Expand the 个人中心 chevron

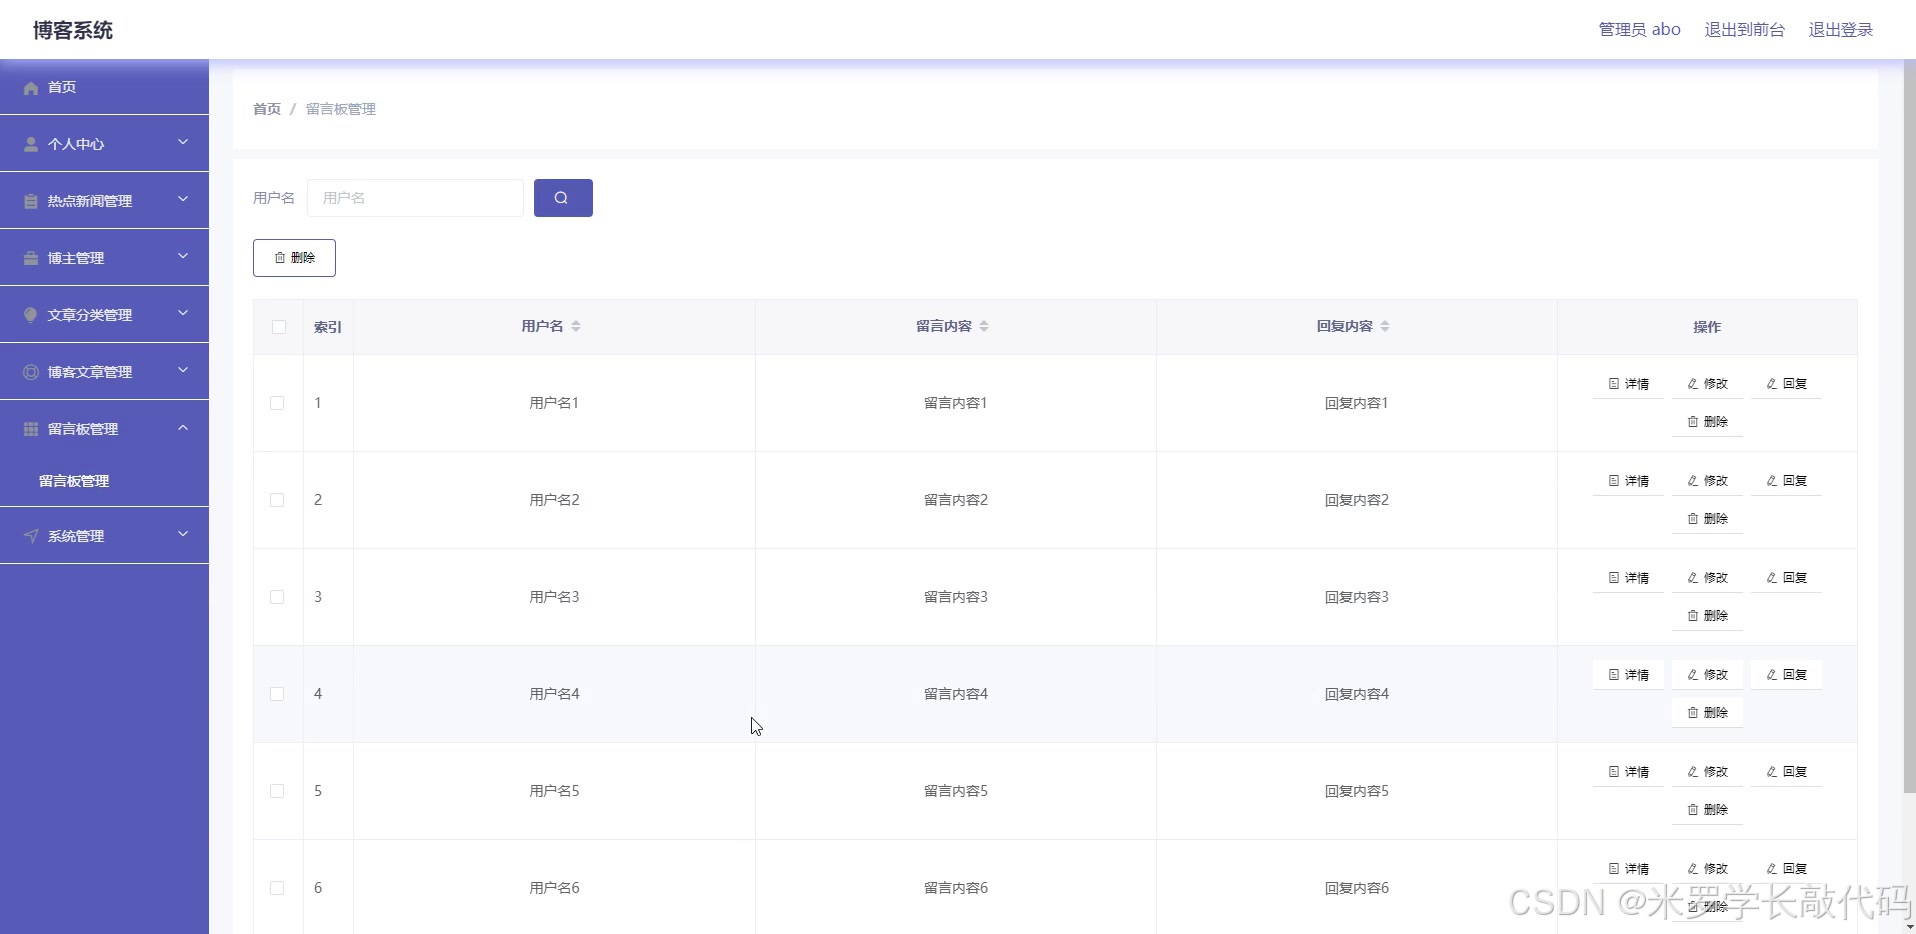coord(183,142)
